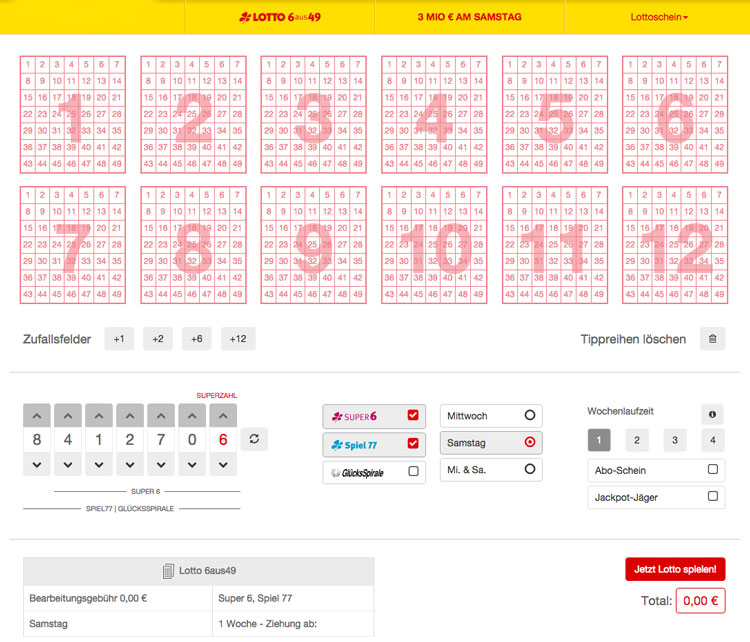Increase the third digit showing 1
Viewport: 750px width, 642px height.
tap(99, 416)
